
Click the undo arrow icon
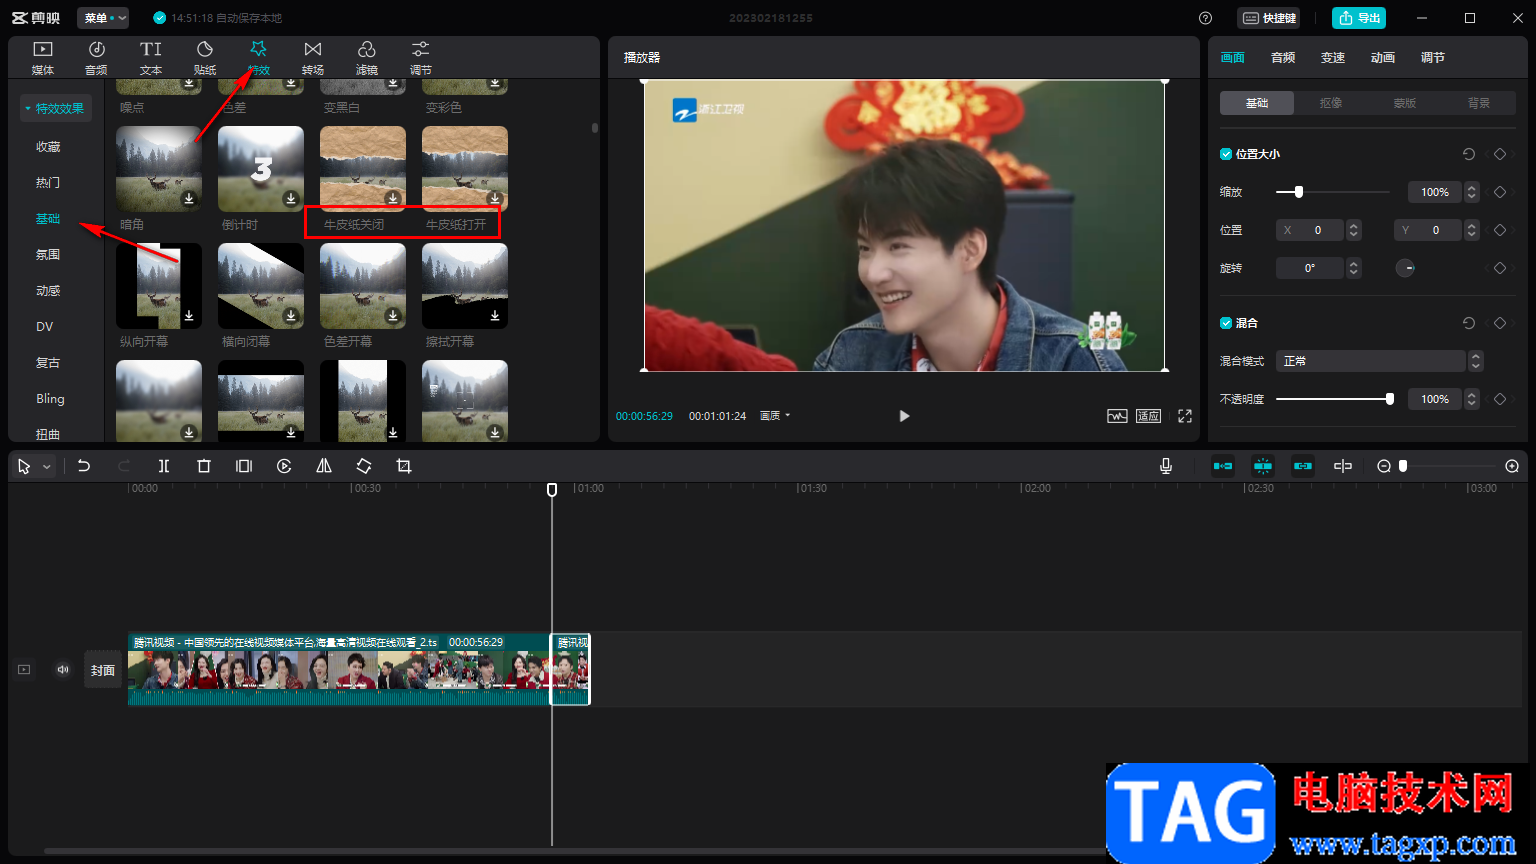pyautogui.click(x=84, y=466)
